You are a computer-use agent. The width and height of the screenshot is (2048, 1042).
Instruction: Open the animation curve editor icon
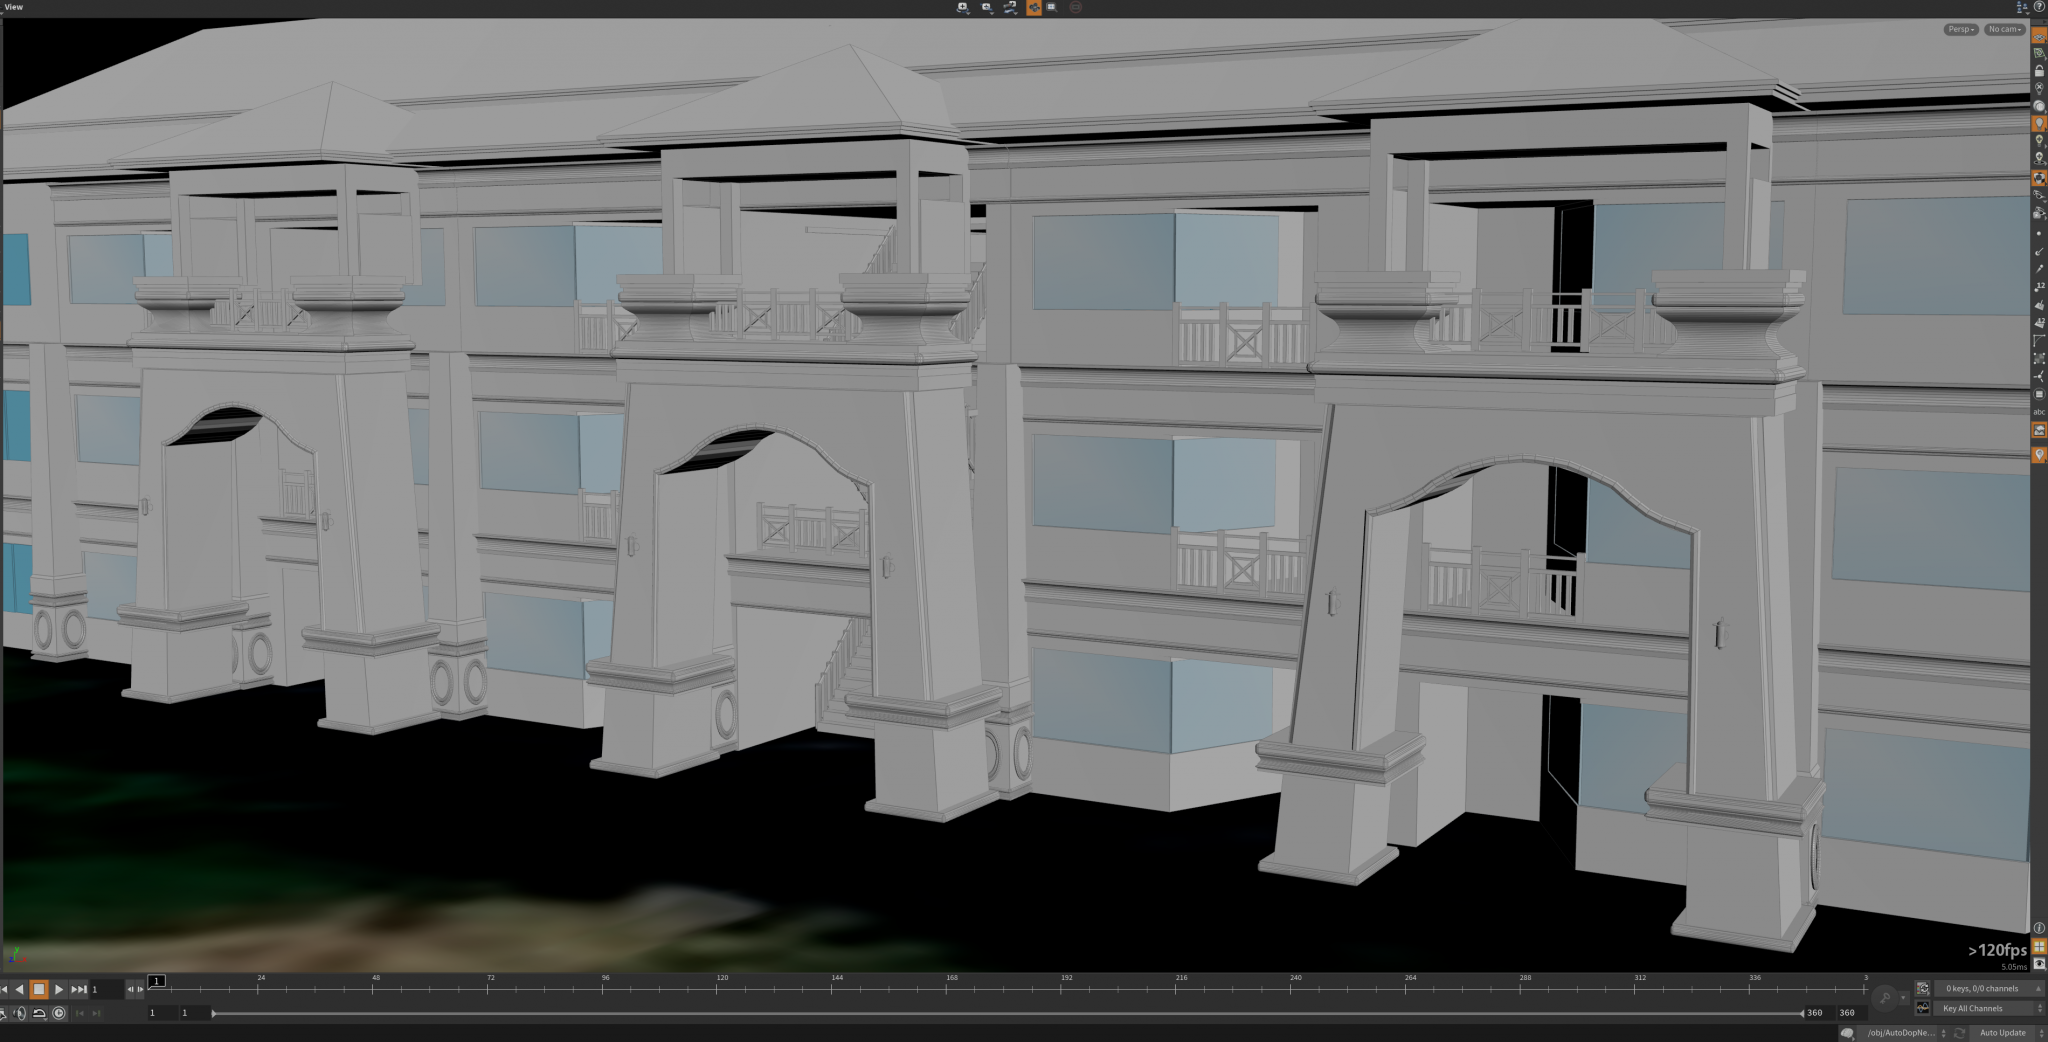tap(1922, 1009)
